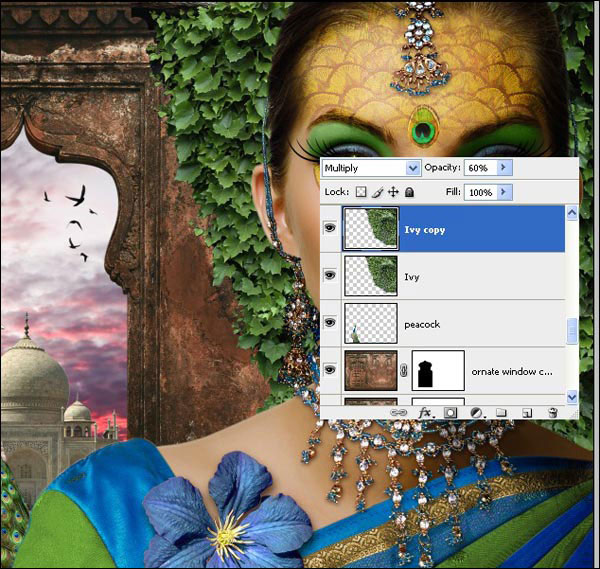The width and height of the screenshot is (600, 569).
Task: Click the layers panel scrollbar thumb
Action: pos(572,331)
